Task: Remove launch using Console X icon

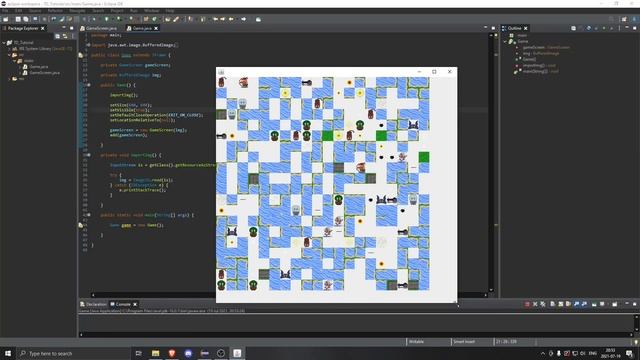Action: click(535, 304)
